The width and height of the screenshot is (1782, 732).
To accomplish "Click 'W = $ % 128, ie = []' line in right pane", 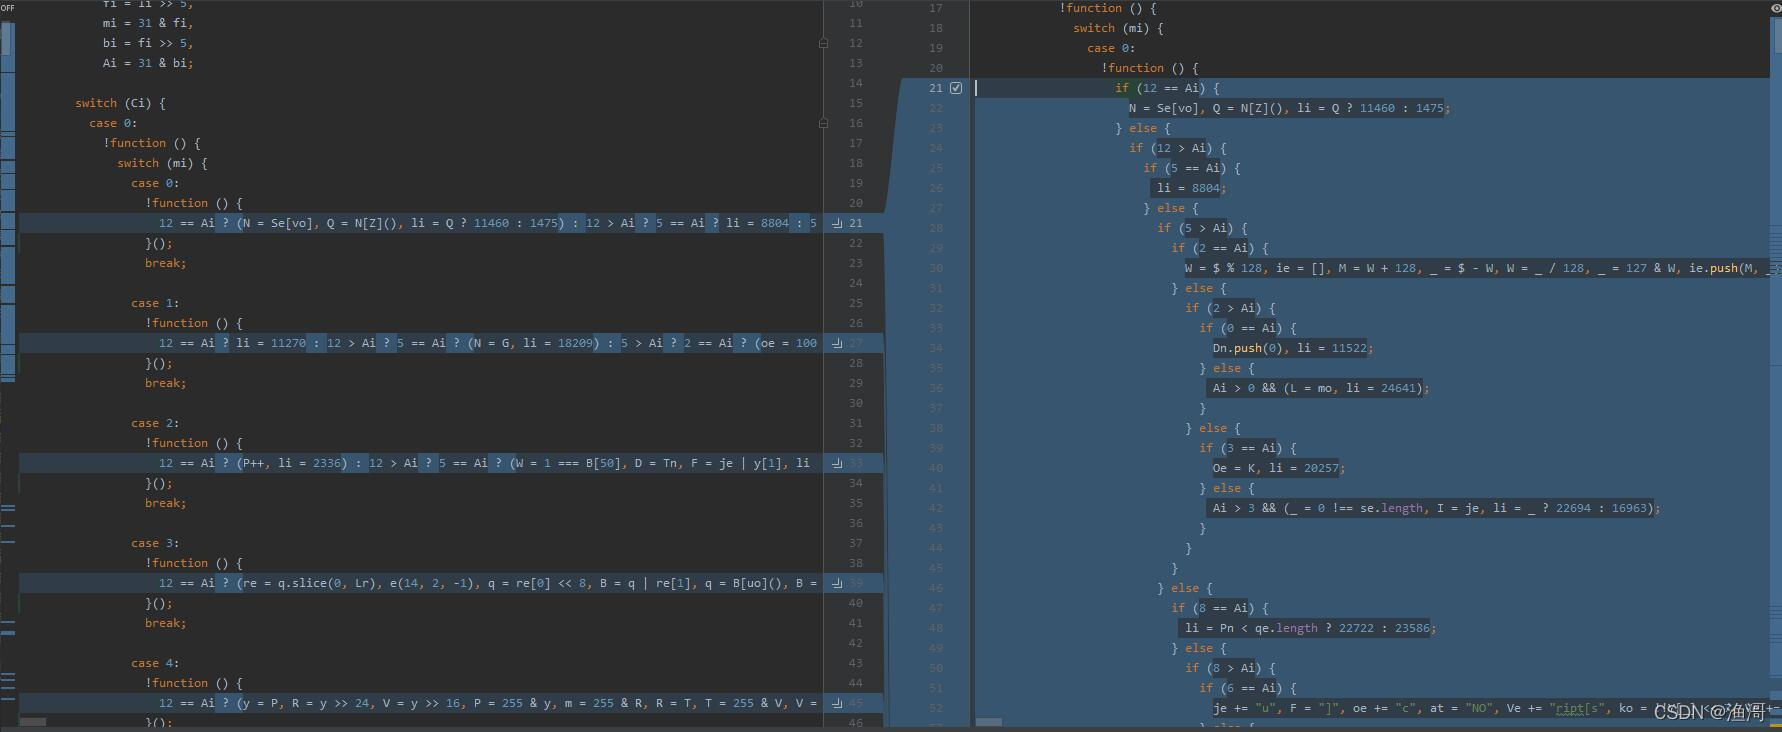I will [x=1478, y=268].
